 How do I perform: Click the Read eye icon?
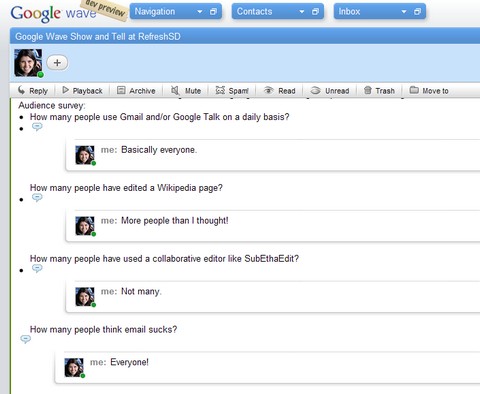point(268,90)
